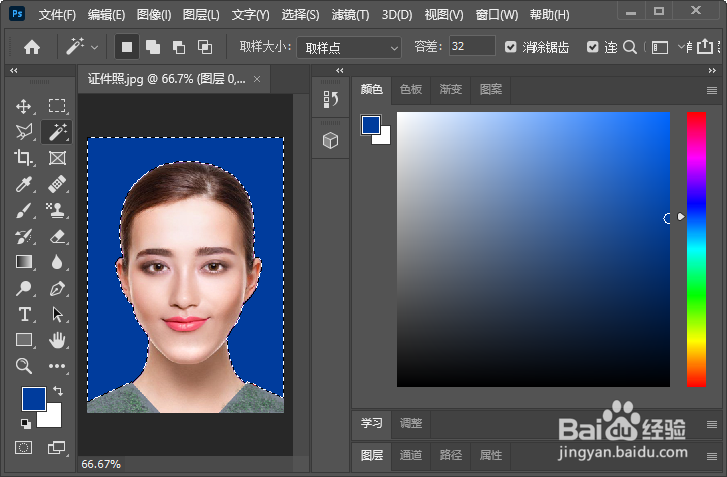
Task: Click the vertical hue slider strip
Action: (x=696, y=249)
